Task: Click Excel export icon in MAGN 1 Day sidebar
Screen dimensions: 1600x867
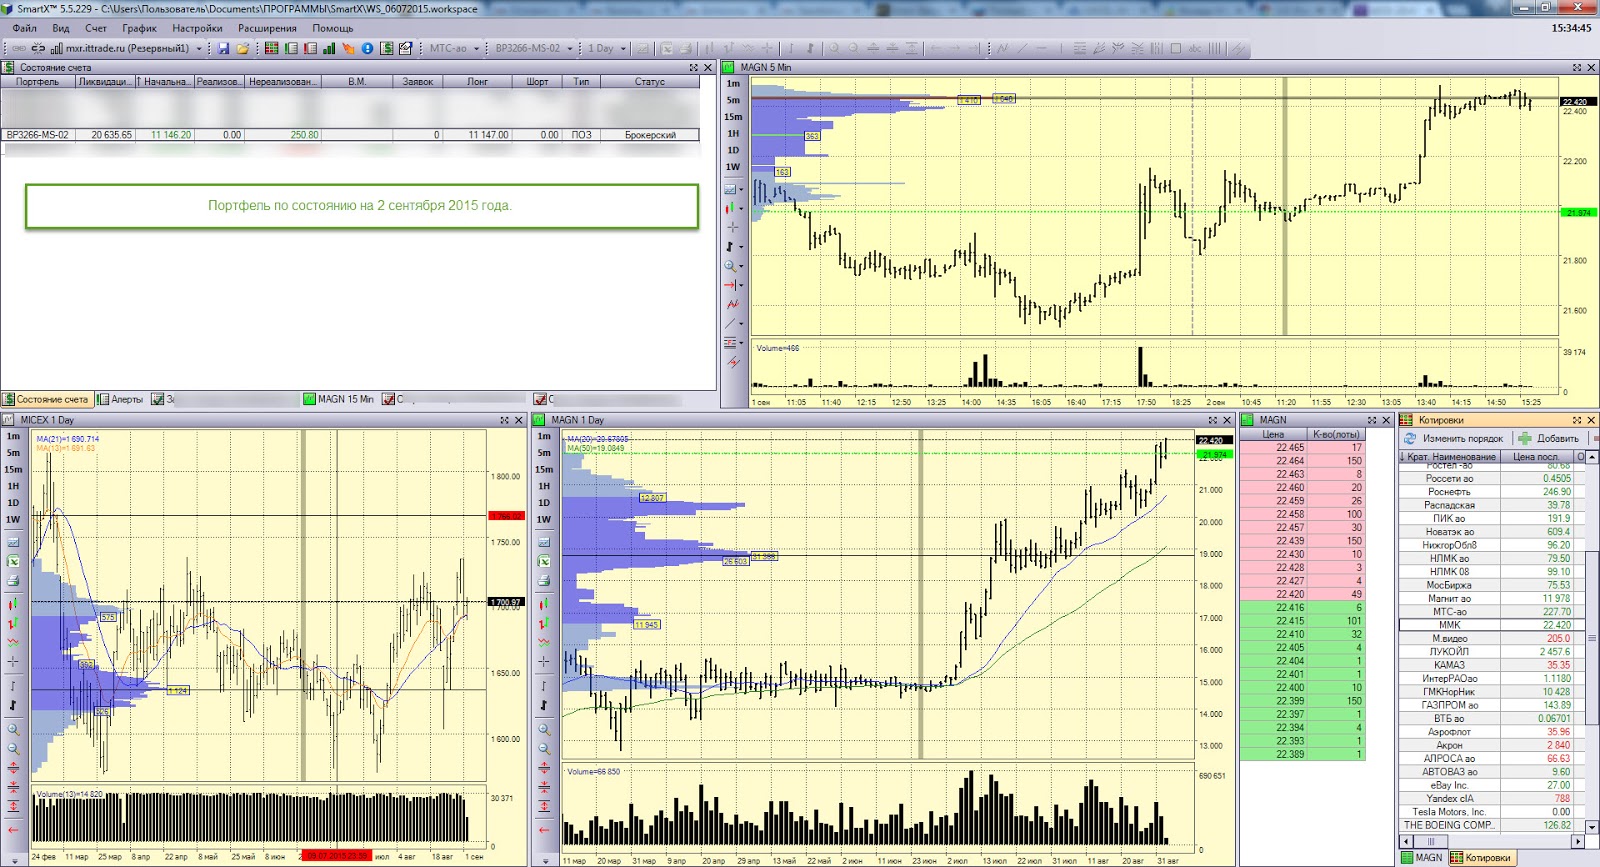Action: [x=544, y=561]
